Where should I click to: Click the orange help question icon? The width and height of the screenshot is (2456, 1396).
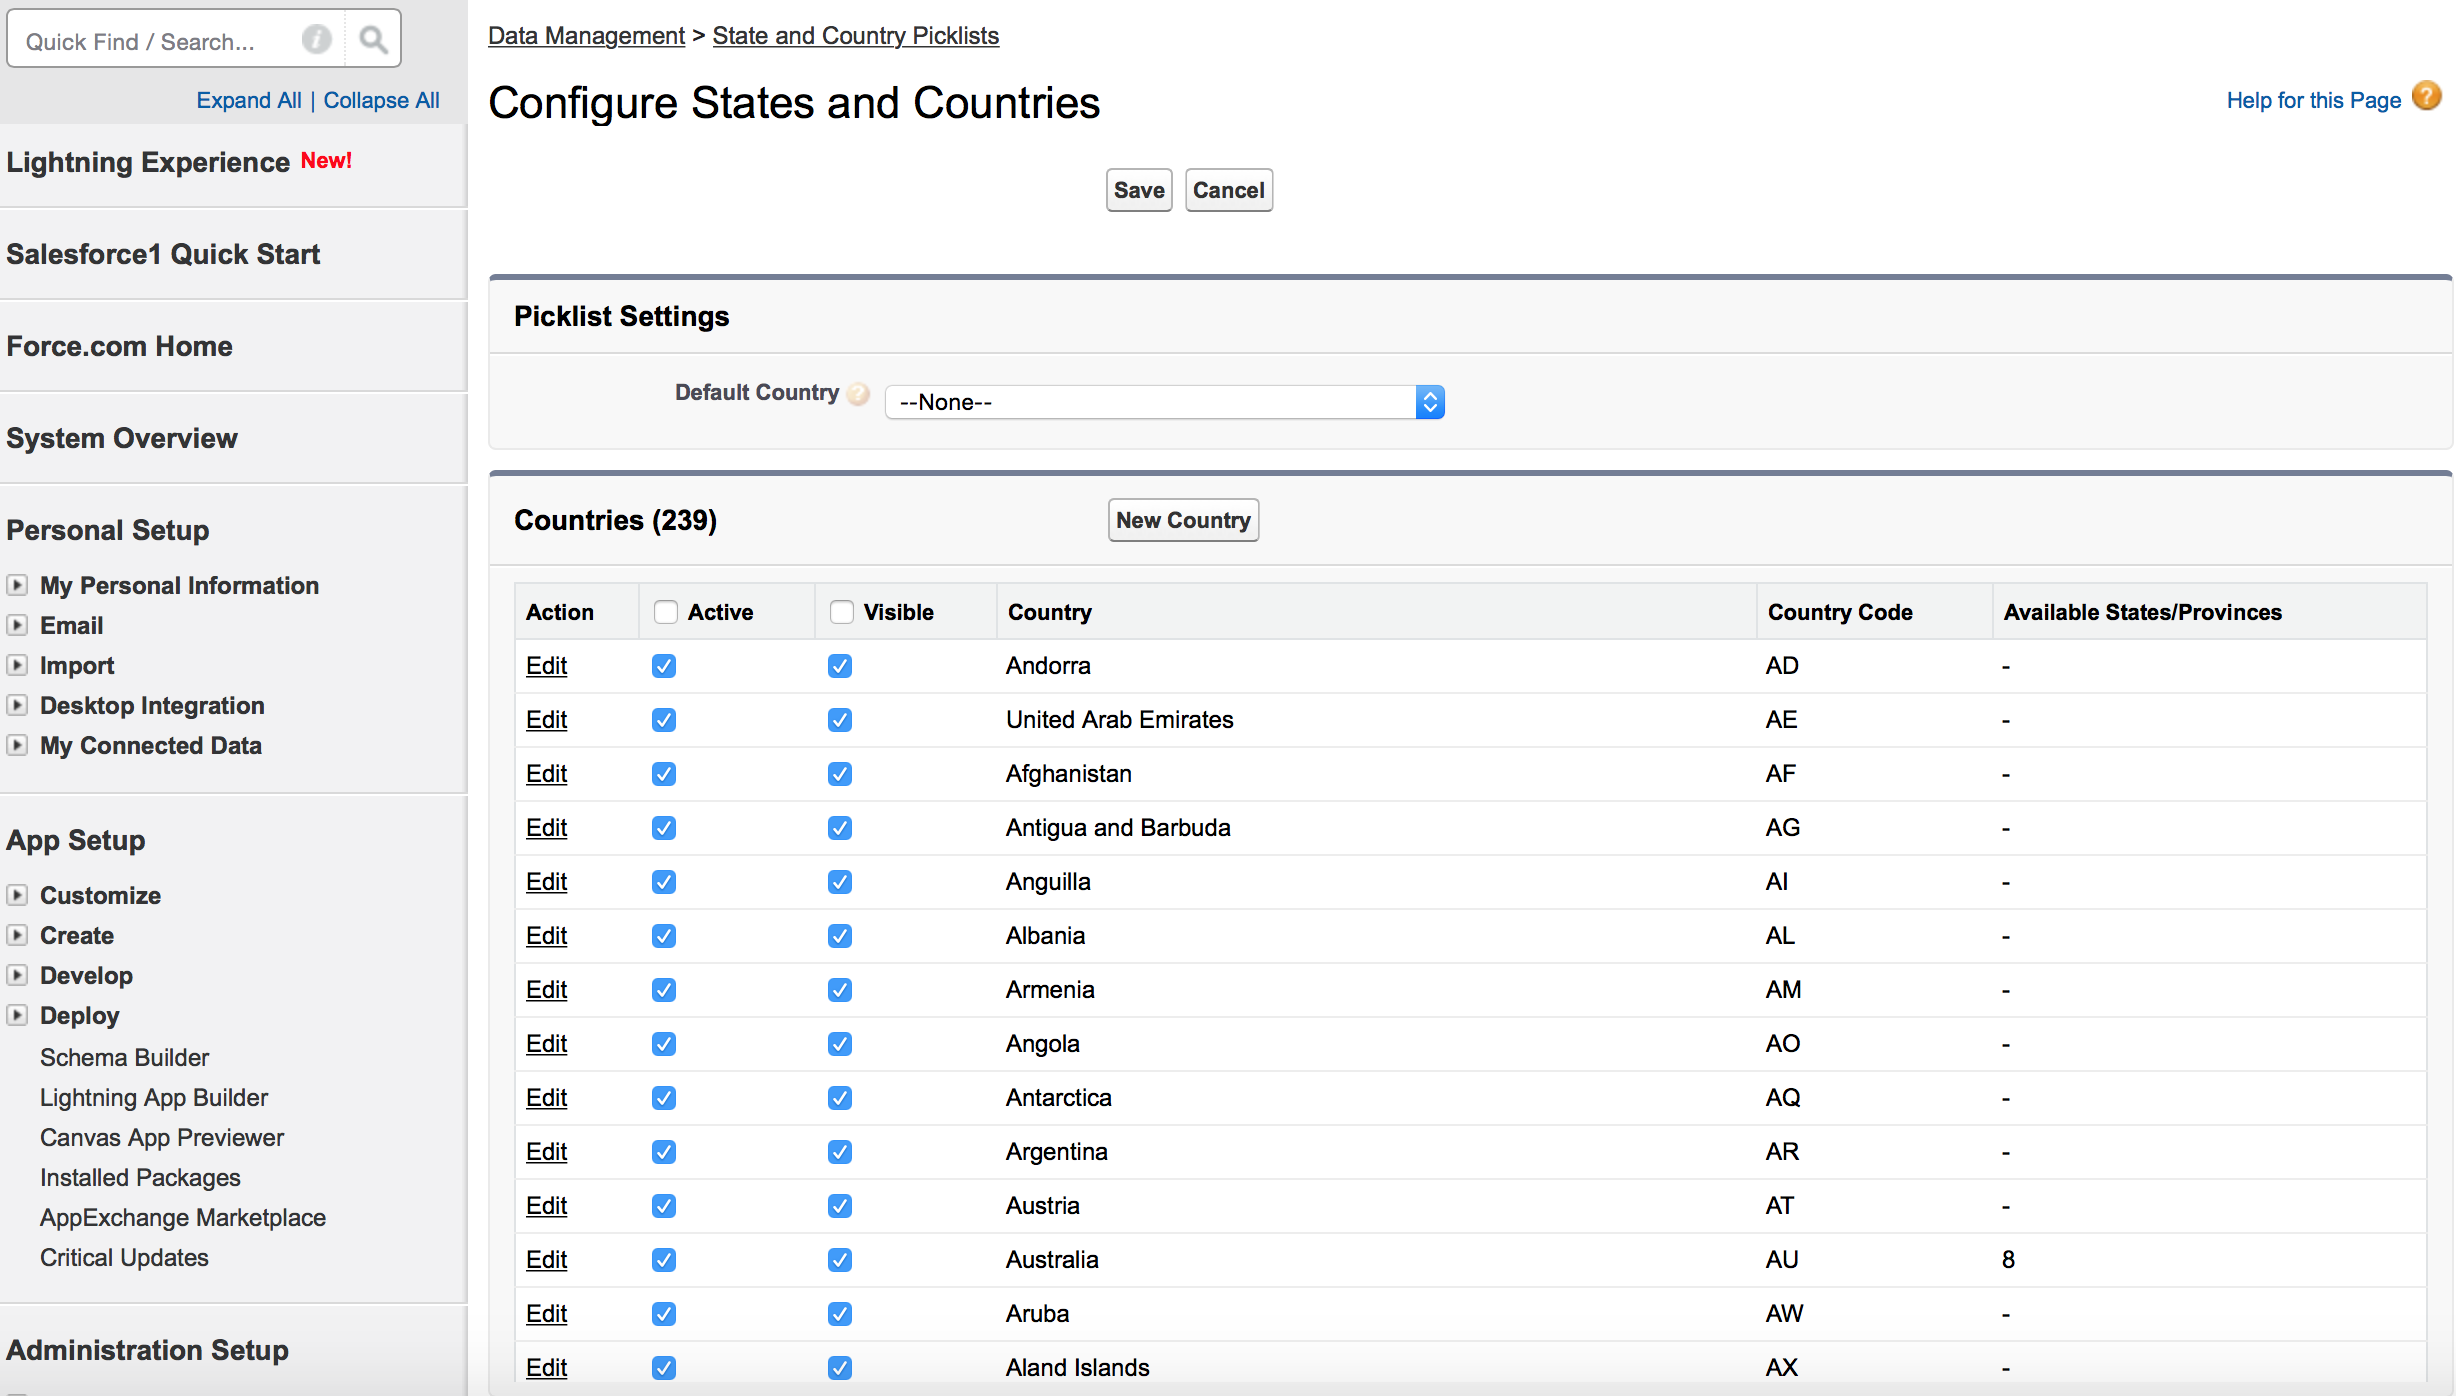click(x=2426, y=97)
